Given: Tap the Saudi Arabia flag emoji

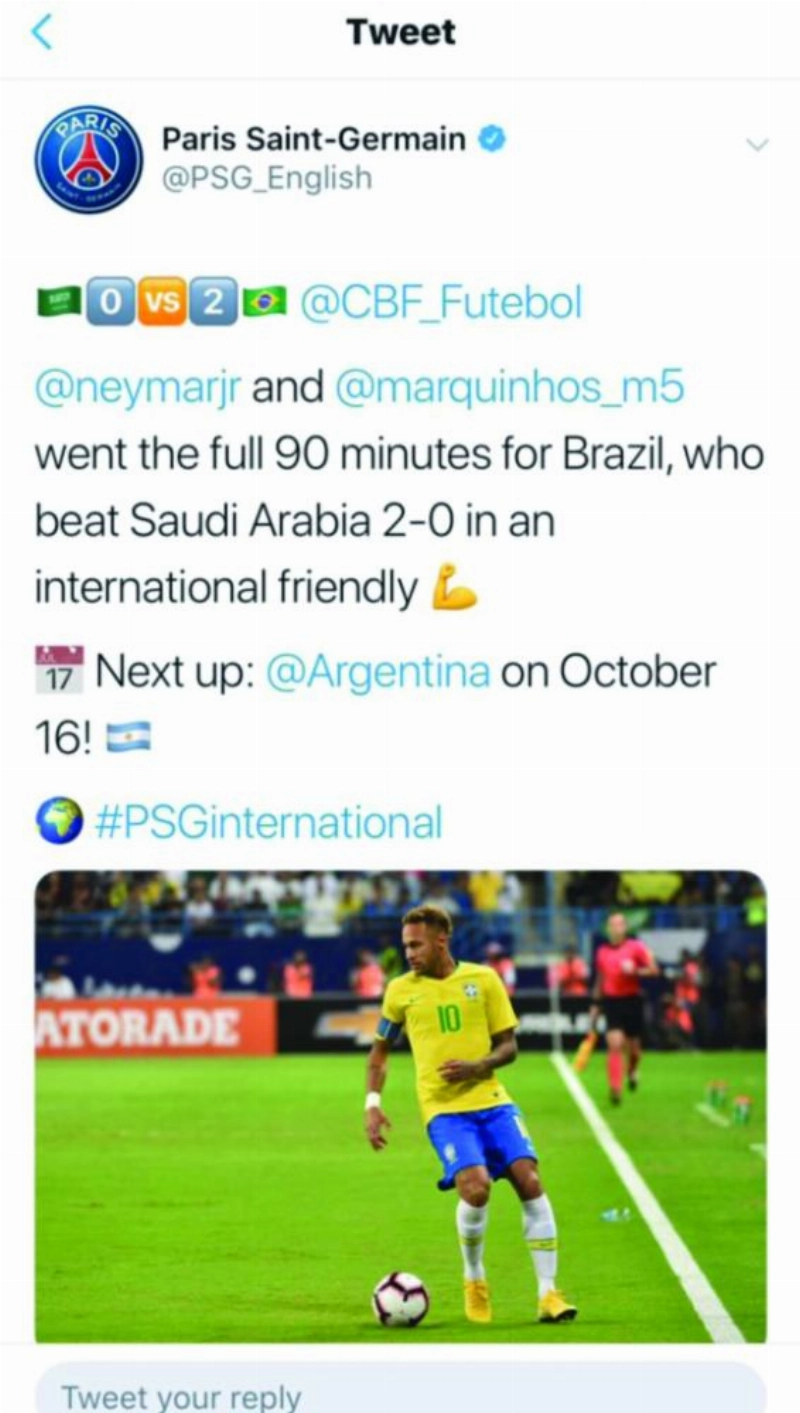Looking at the screenshot, I should 57,302.
